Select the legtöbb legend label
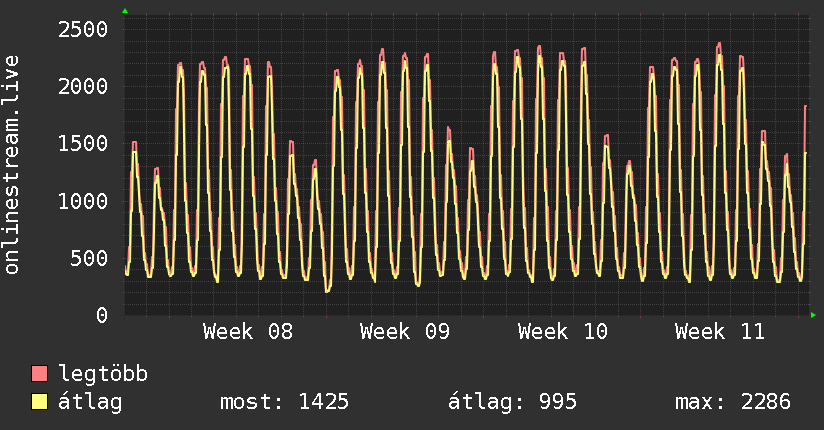824x430 pixels. pos(103,374)
